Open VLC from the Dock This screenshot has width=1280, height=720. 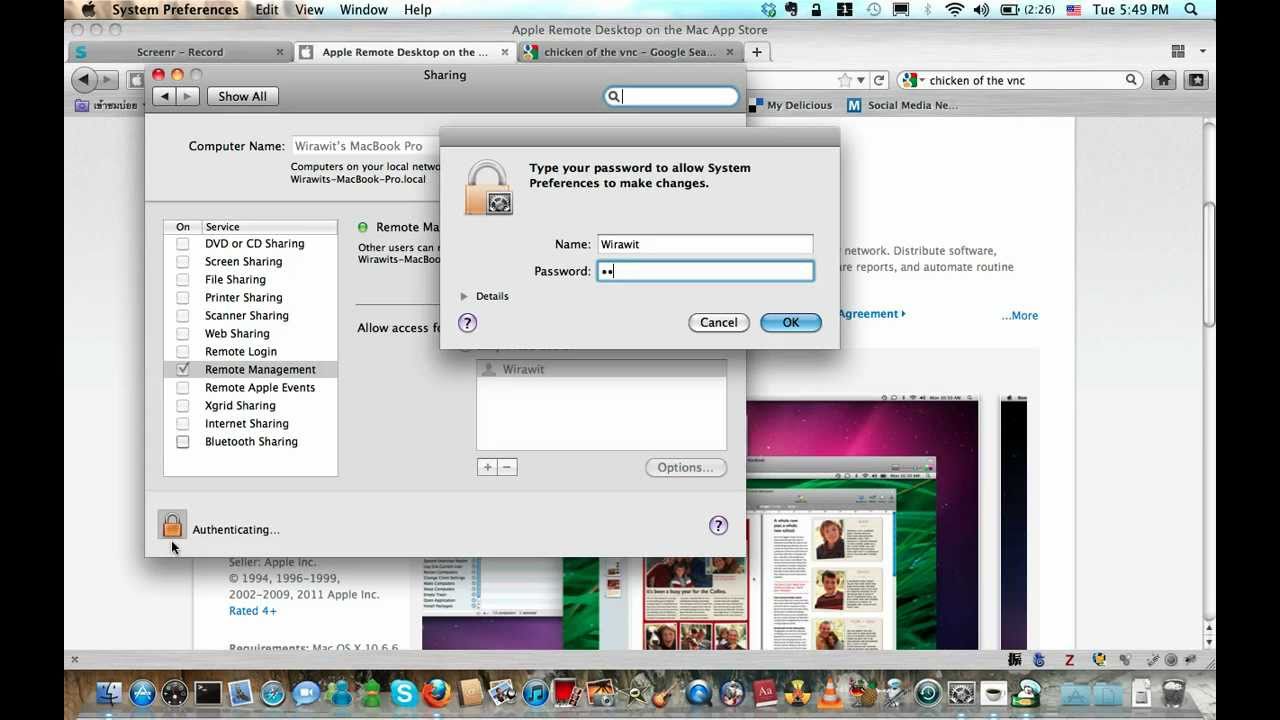pos(830,692)
